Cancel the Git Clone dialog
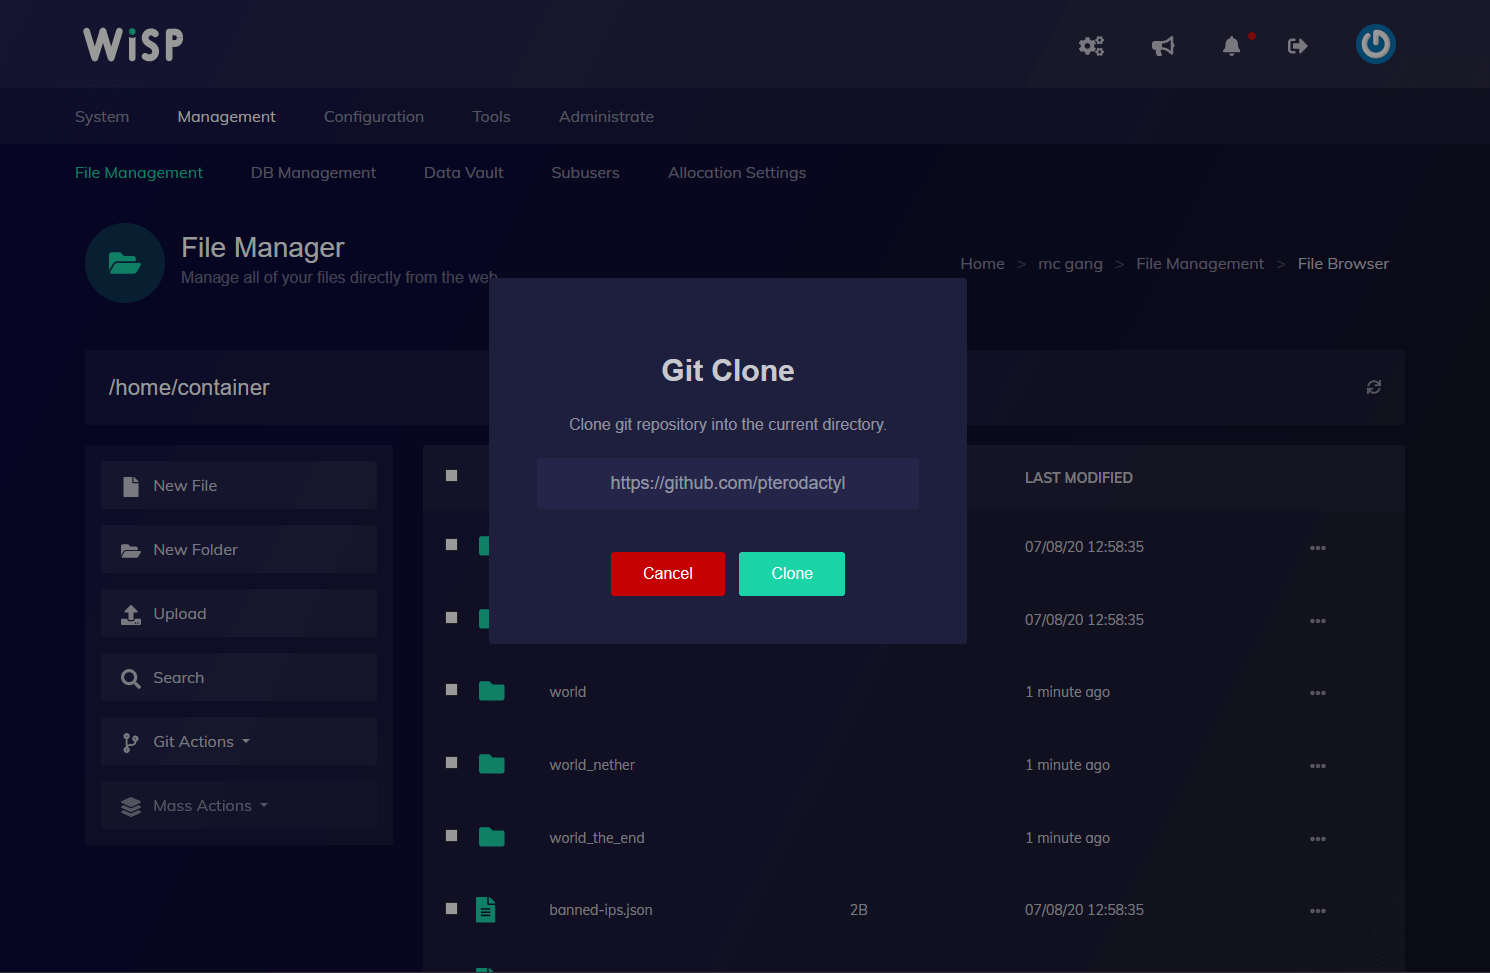Screen dimensions: 1490x973 pos(667,574)
